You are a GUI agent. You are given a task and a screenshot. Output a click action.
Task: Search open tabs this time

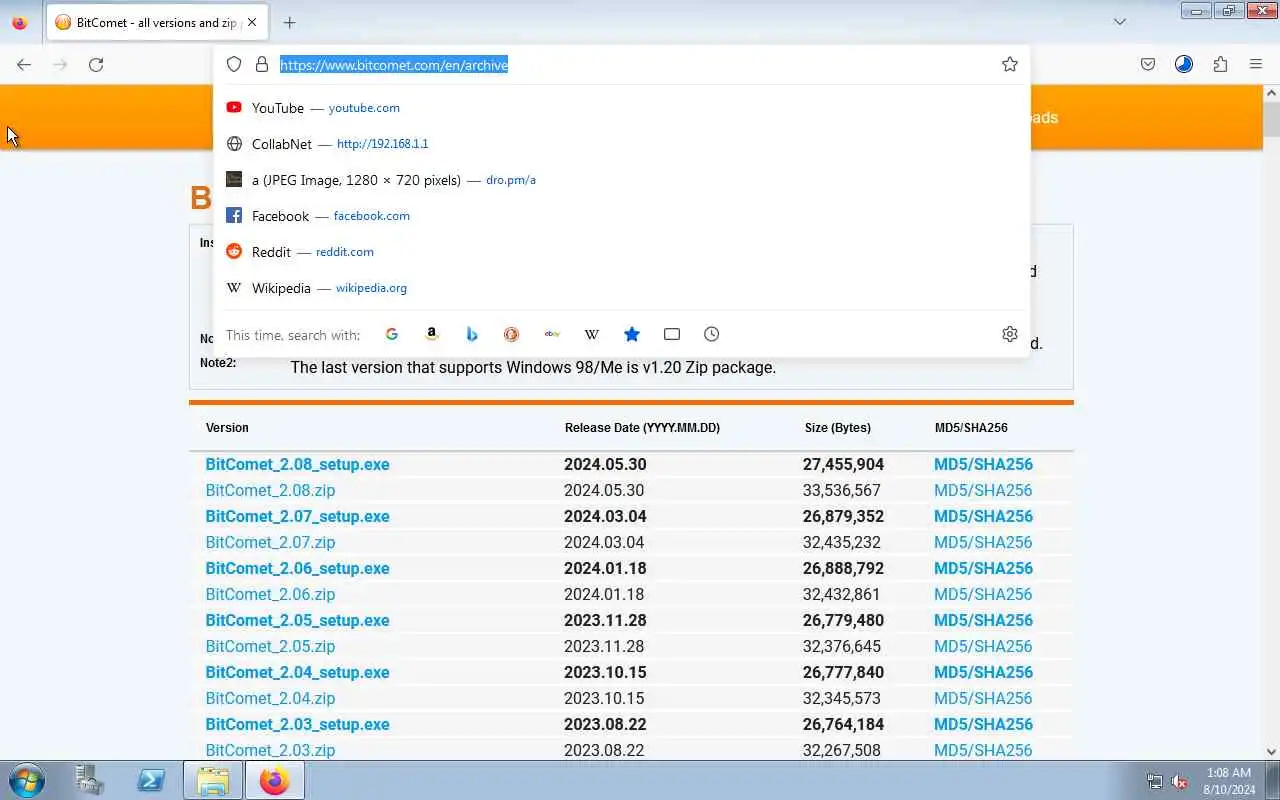click(x=672, y=334)
